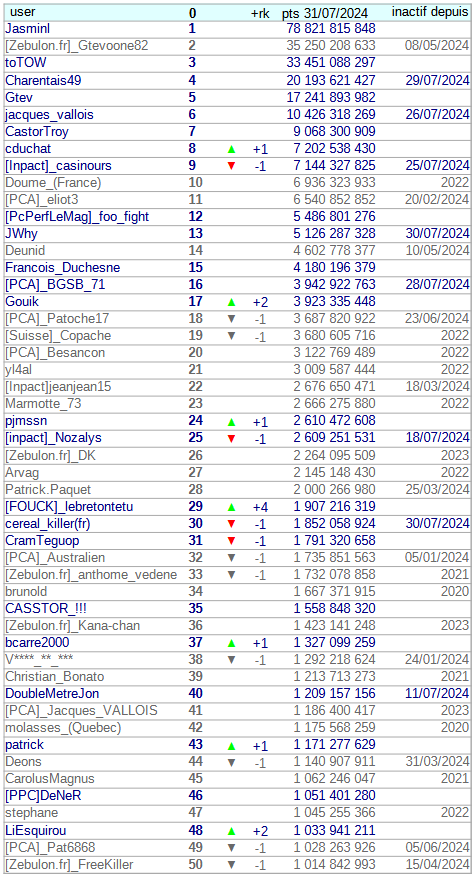Click the inactive date 11/07/2024
This screenshot has height=877, width=475.
437,695
